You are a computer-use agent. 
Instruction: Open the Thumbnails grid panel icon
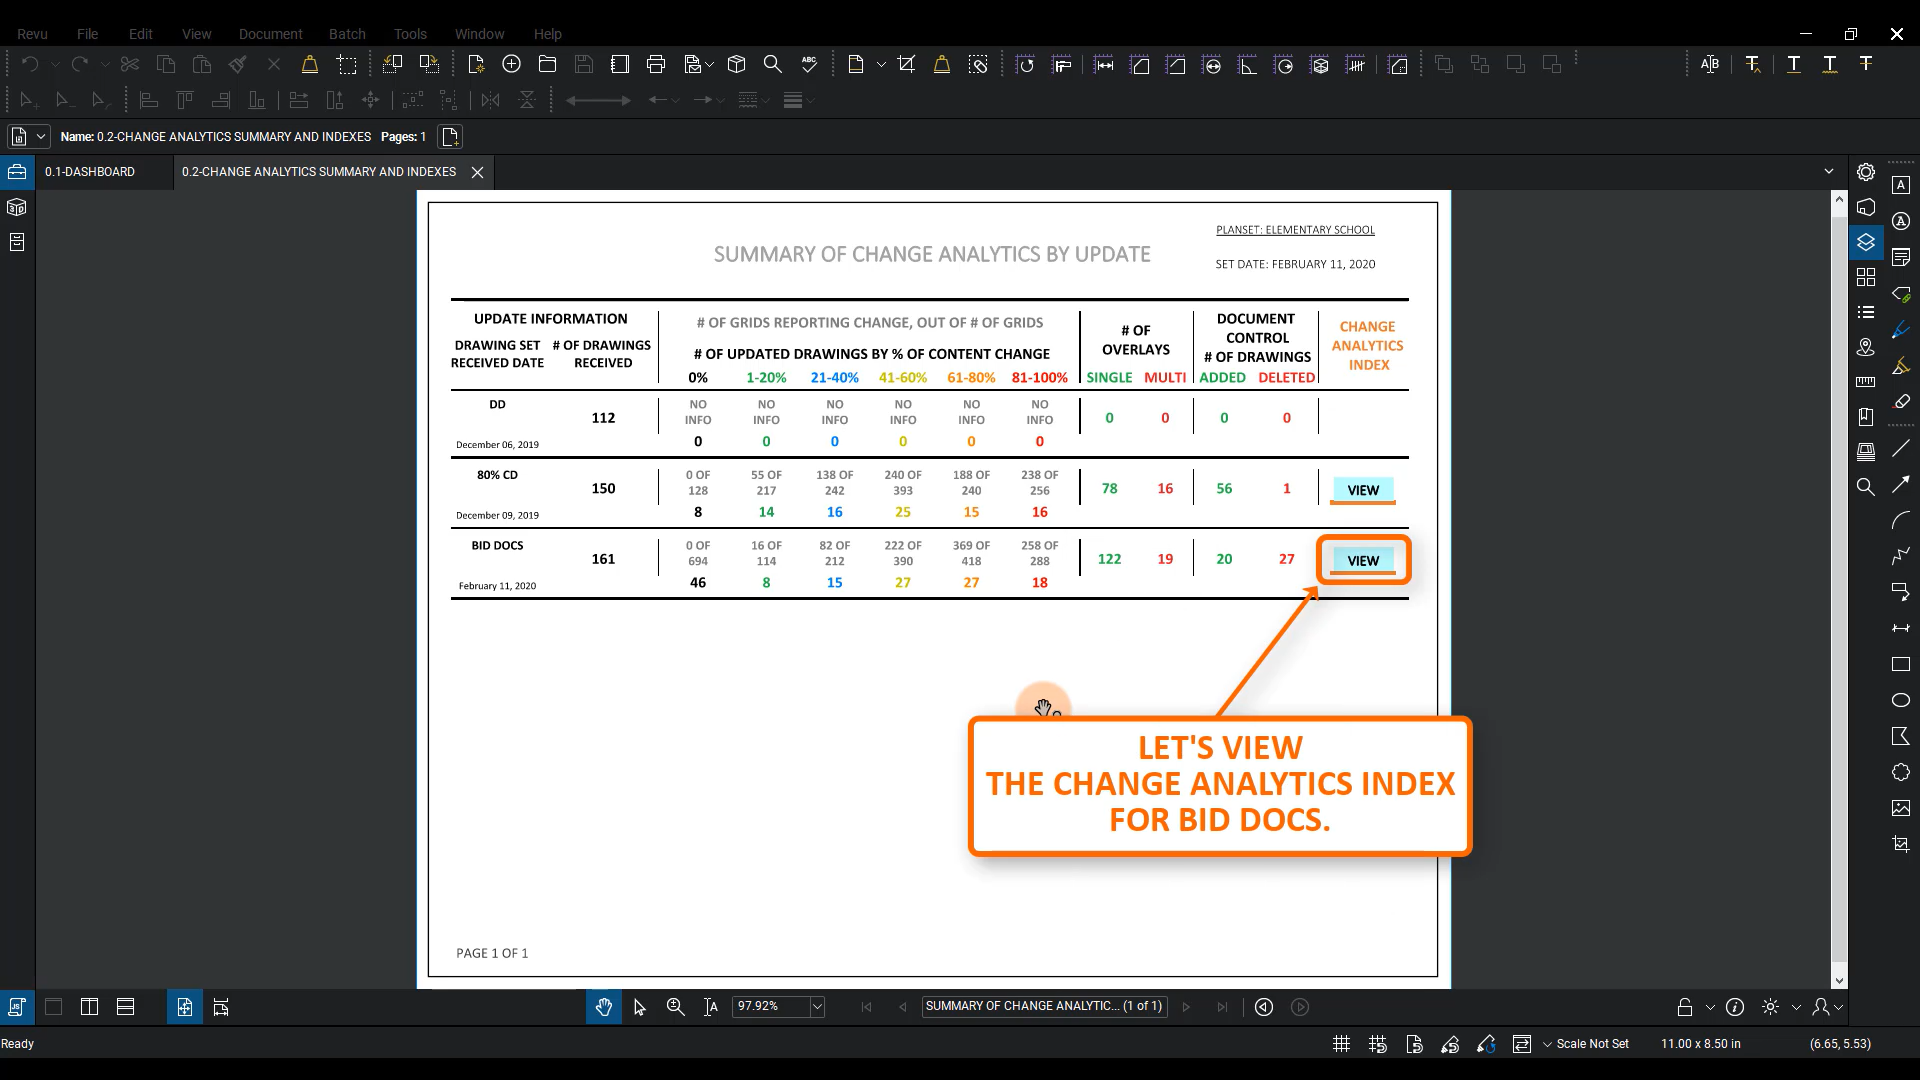[1866, 277]
